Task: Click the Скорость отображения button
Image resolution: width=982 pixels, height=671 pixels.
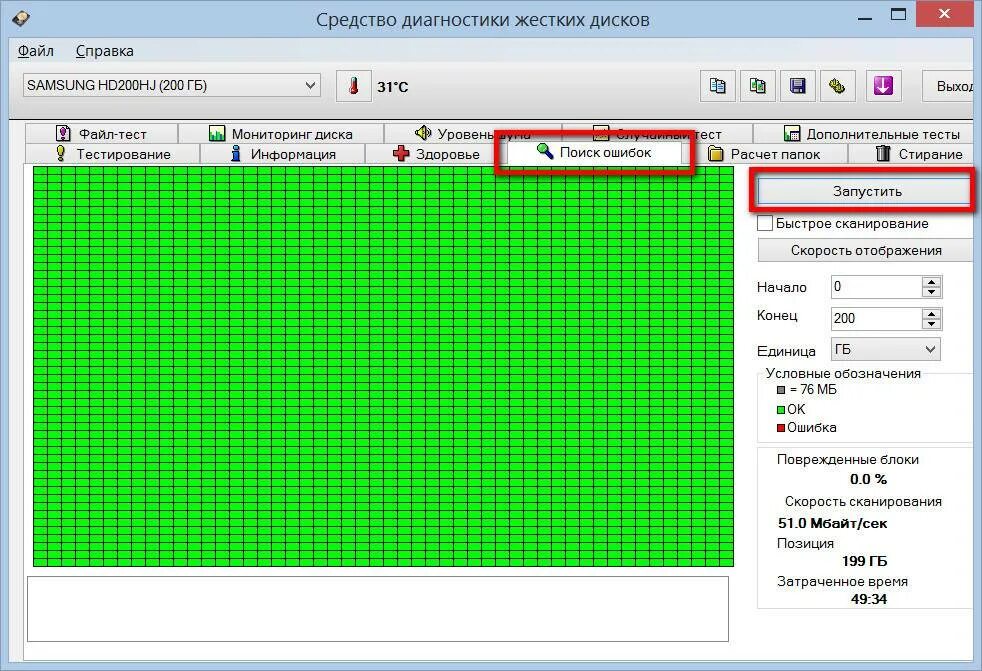Action: click(866, 251)
